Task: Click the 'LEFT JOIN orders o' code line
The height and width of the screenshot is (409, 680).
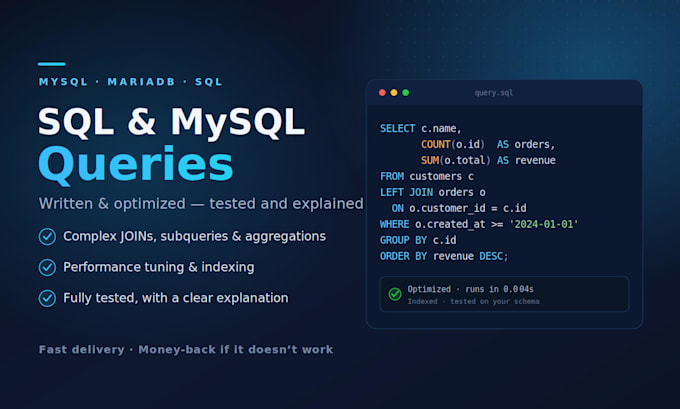Action: 433,192
